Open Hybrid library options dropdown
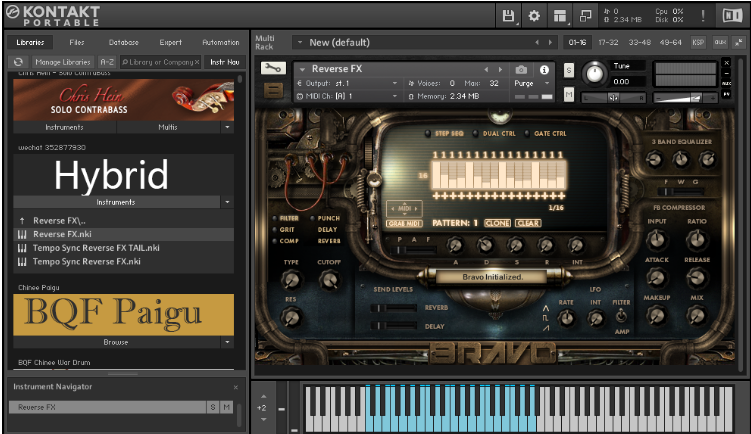The height and width of the screenshot is (434, 751). click(228, 202)
